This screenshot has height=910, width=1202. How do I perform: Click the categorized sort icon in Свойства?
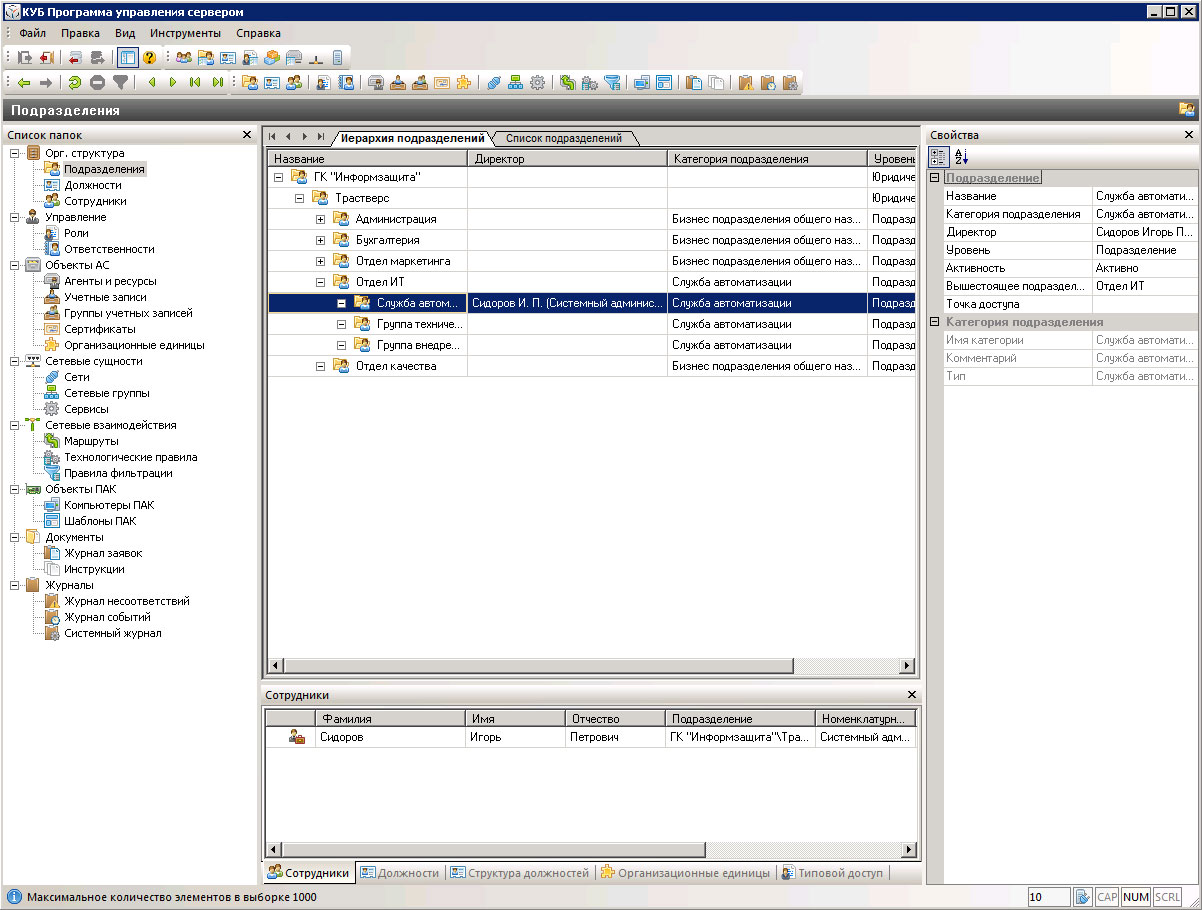(x=938, y=157)
